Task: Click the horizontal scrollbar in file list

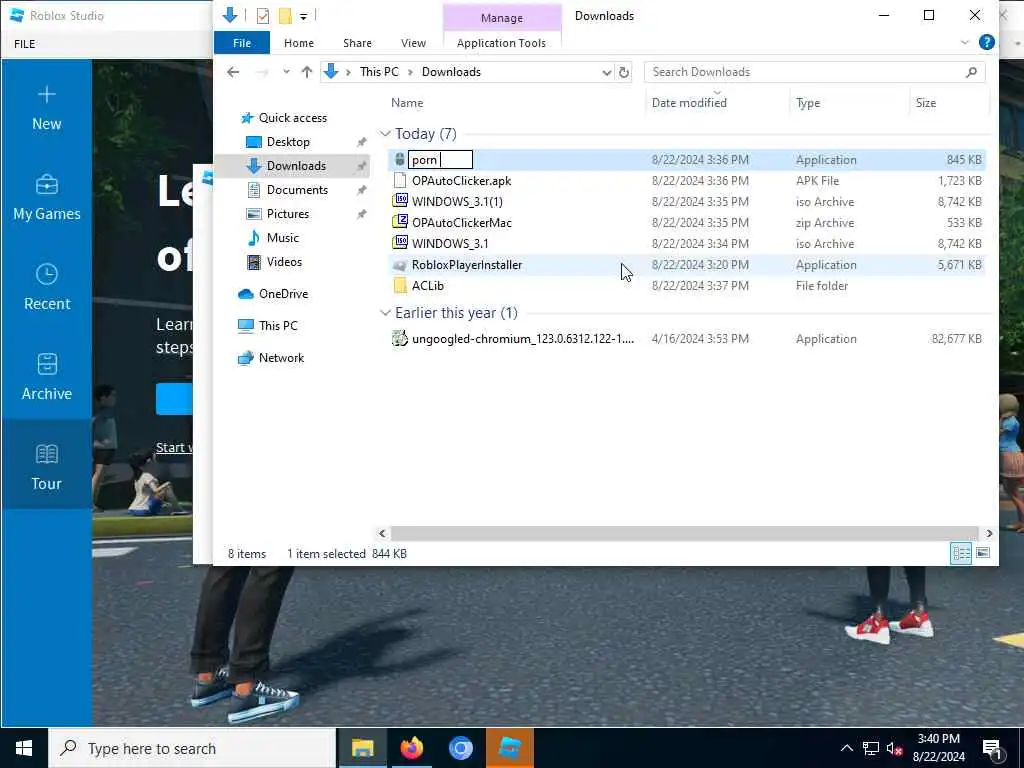Action: click(x=684, y=534)
